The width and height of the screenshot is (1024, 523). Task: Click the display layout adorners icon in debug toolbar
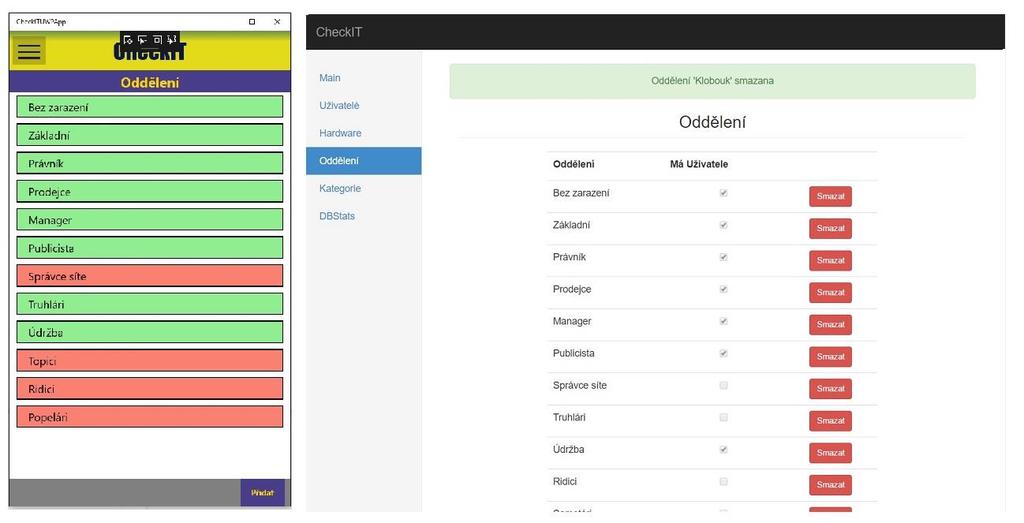tap(157, 40)
